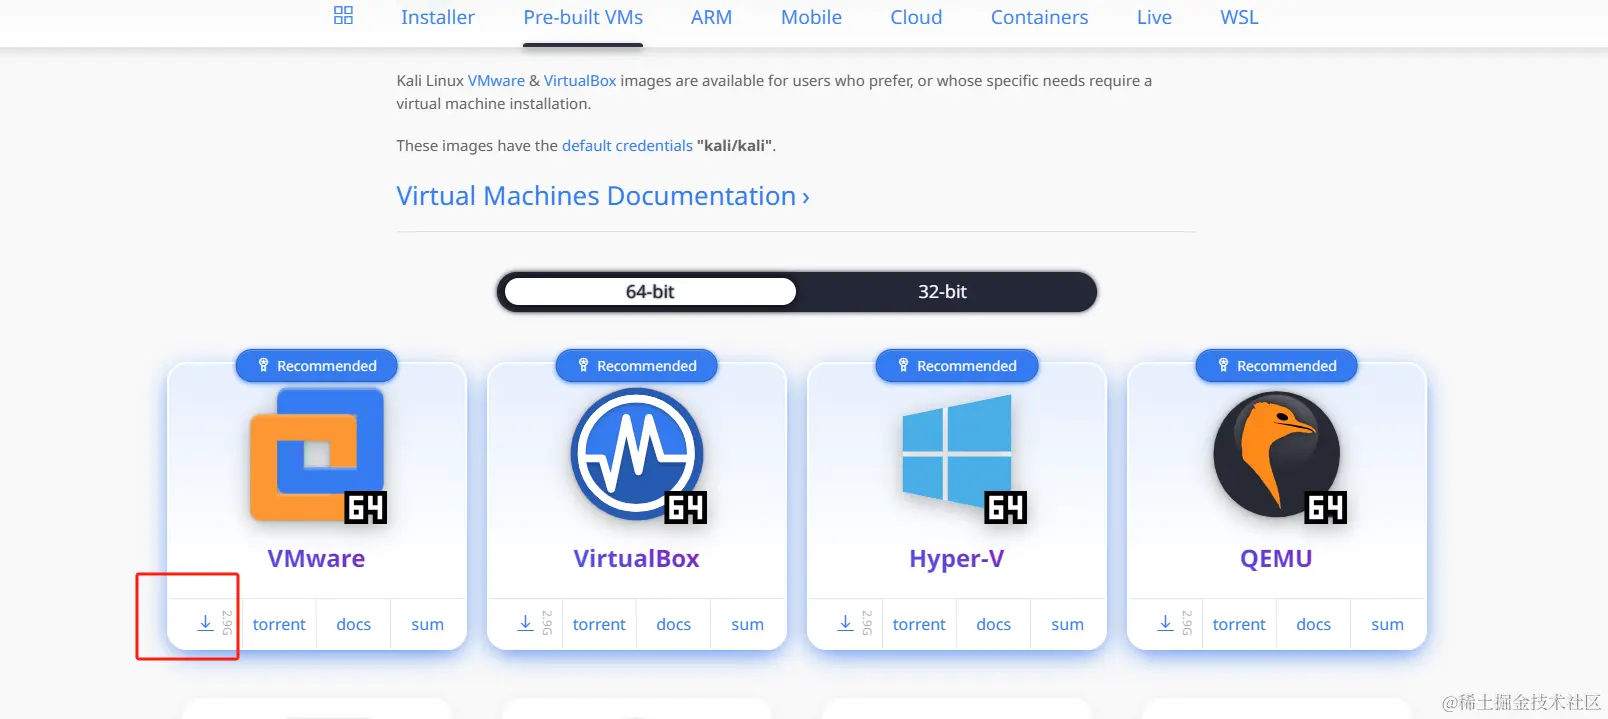Switch to the Live tab
The width and height of the screenshot is (1608, 719).
(x=1154, y=17)
